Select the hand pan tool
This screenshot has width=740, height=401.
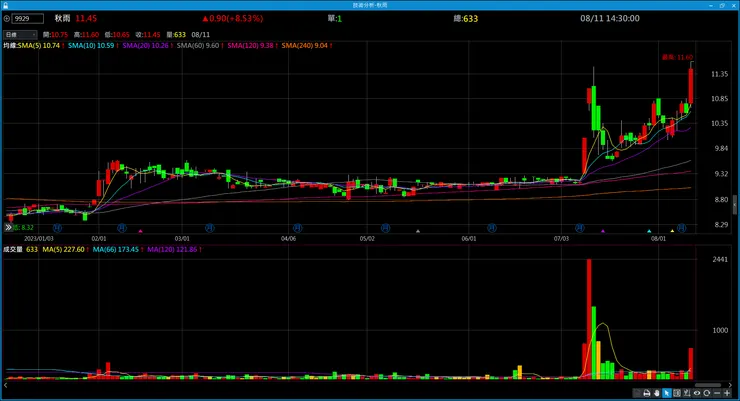[x=656, y=393]
